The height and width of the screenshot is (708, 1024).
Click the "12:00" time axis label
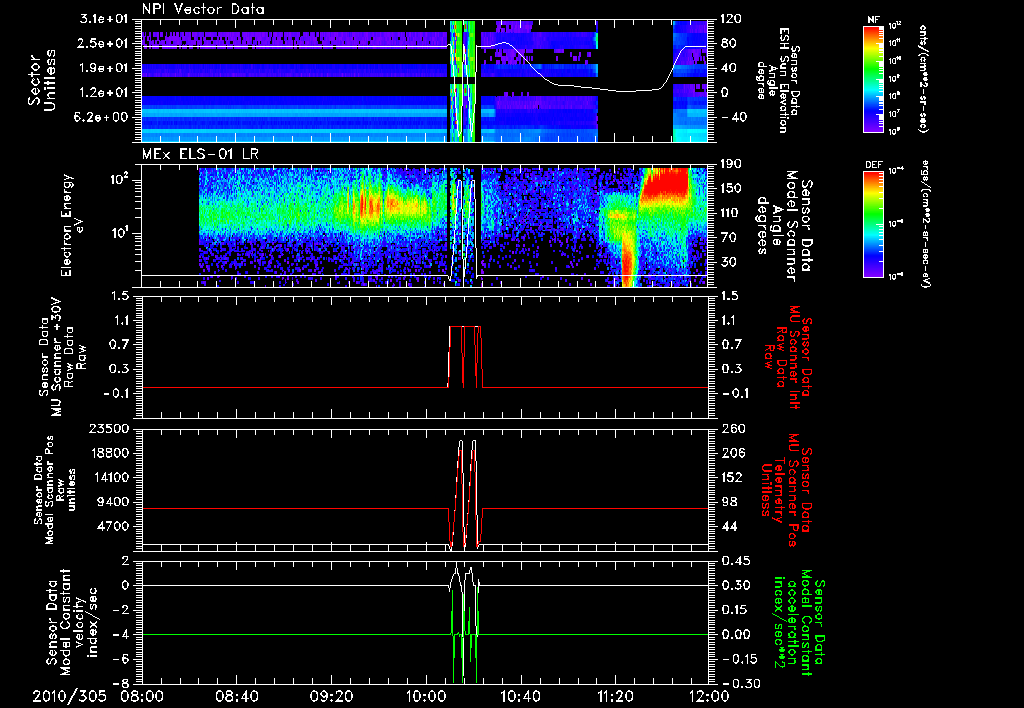click(x=709, y=696)
